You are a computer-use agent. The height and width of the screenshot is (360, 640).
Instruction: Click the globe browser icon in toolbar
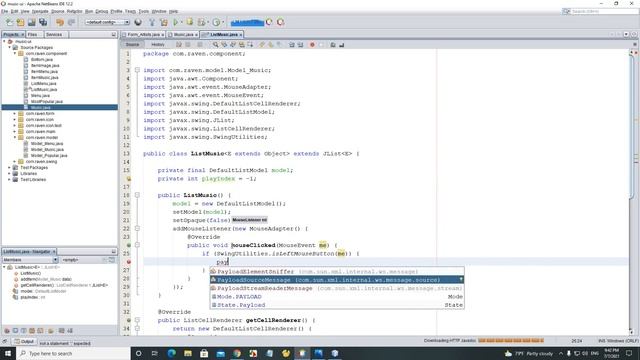coord(138,22)
